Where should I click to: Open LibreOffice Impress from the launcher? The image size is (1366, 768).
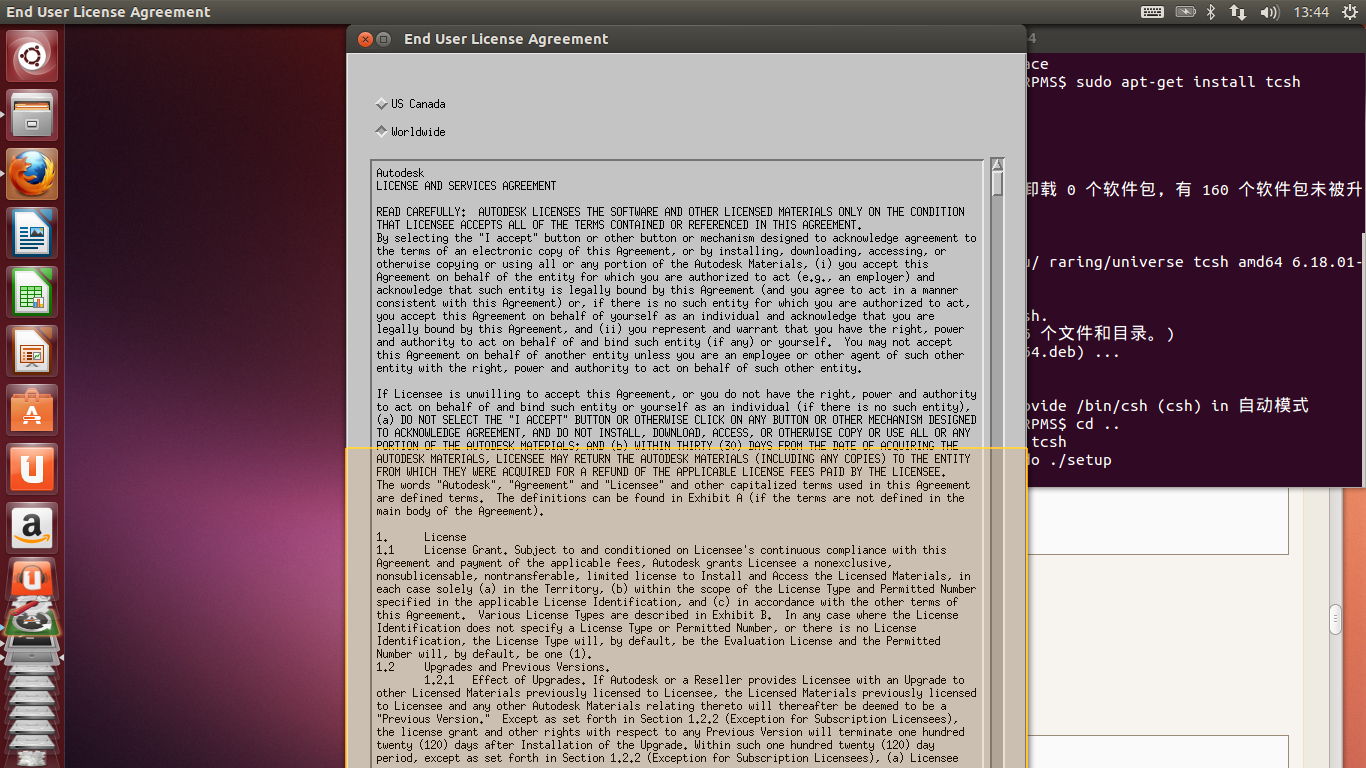click(x=32, y=351)
